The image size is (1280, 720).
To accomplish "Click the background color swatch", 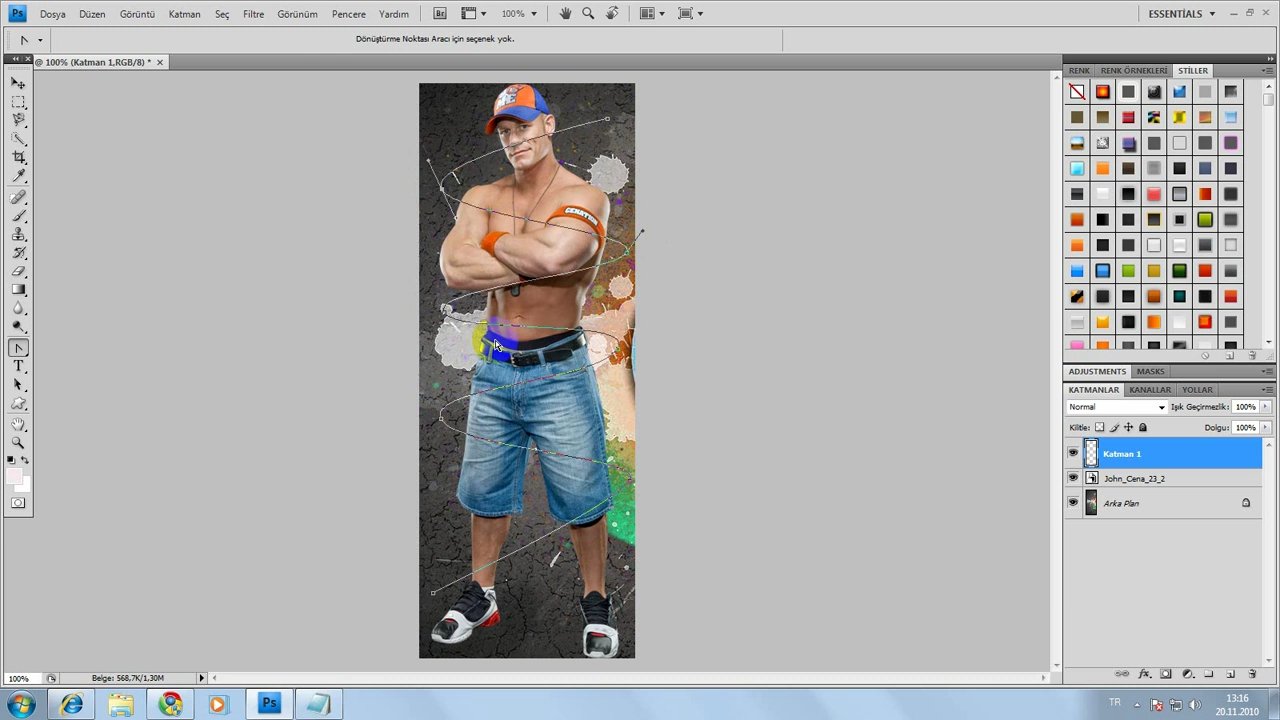I will click(x=26, y=486).
